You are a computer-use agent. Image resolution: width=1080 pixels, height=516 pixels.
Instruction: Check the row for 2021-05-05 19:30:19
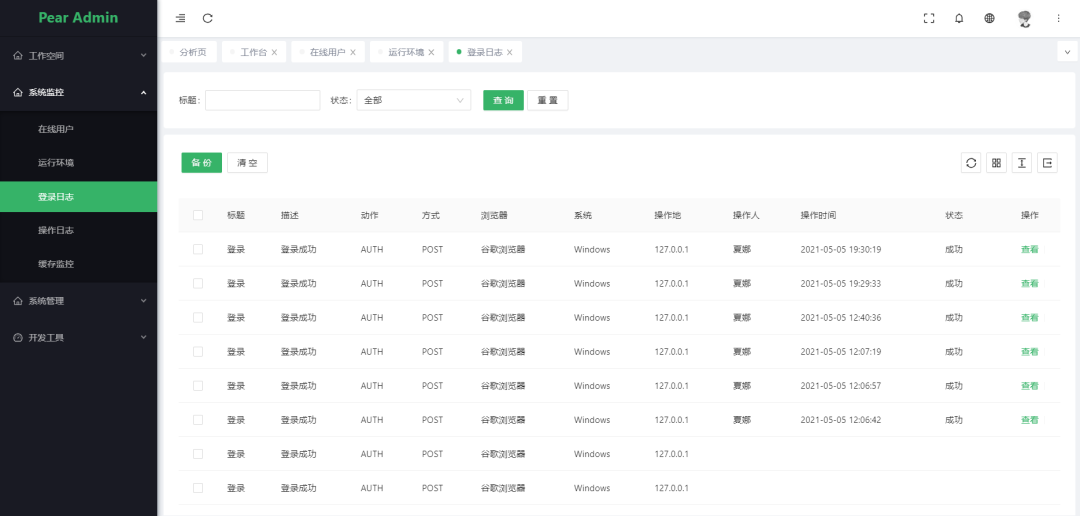pyautogui.click(x=198, y=249)
